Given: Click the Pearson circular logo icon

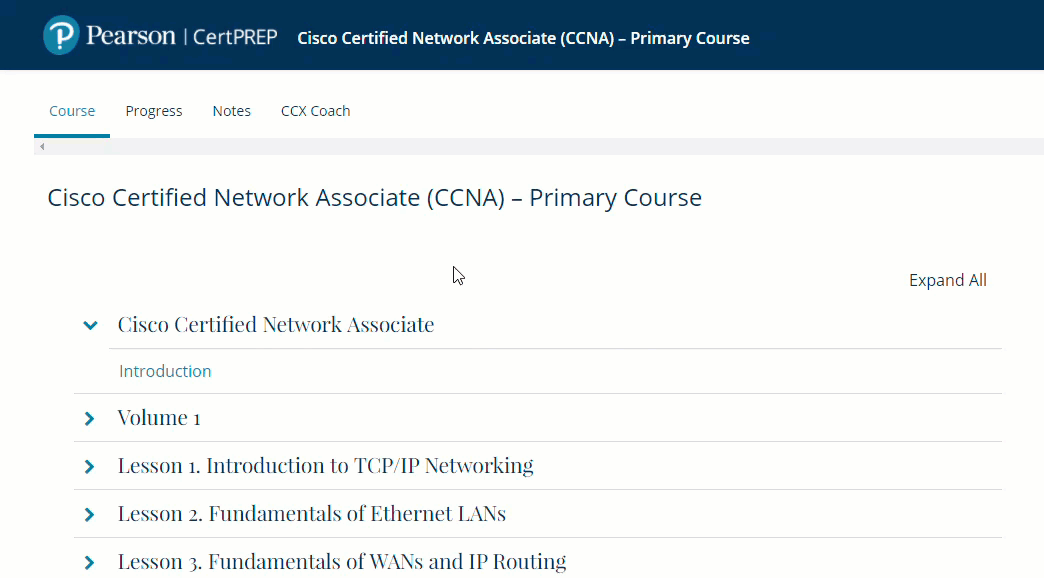Looking at the screenshot, I should pos(61,36).
